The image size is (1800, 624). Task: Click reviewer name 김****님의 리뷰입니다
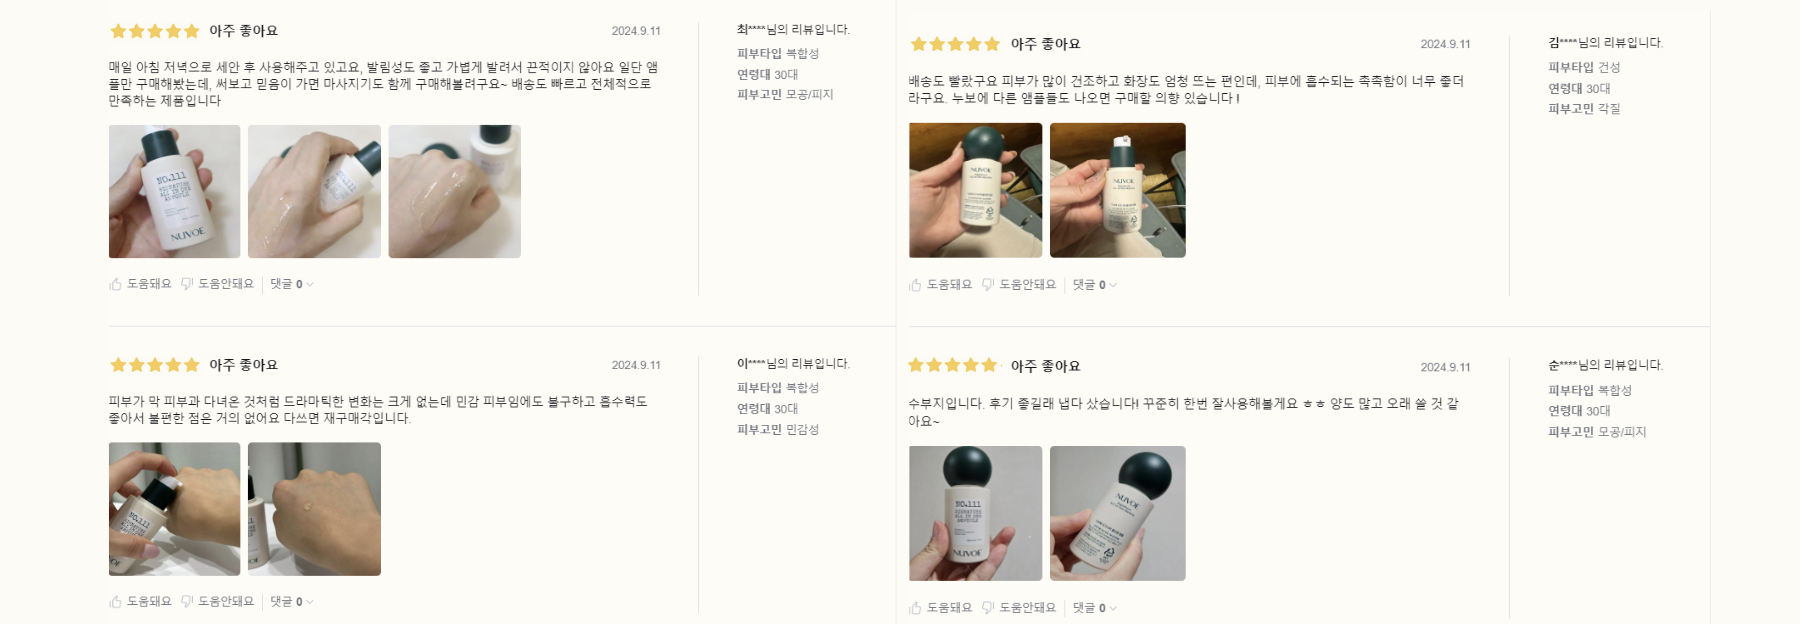(x=1605, y=43)
